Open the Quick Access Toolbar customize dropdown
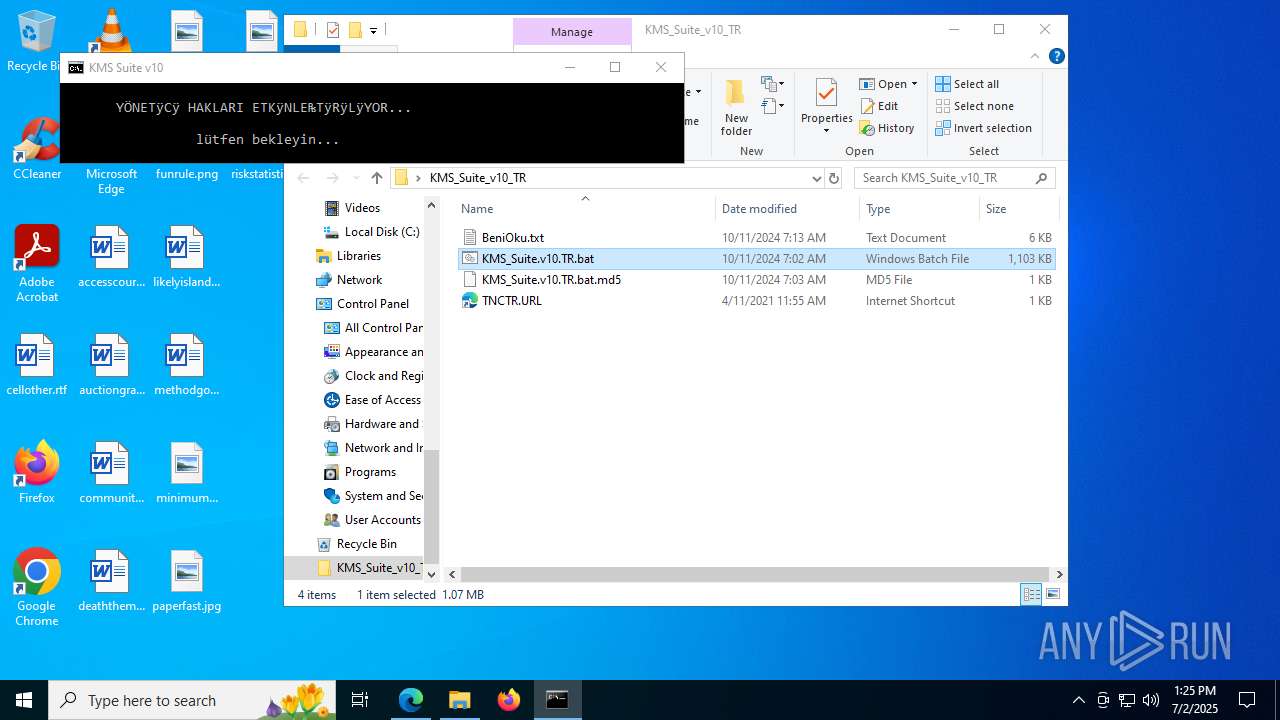1280x720 pixels. tap(373, 30)
